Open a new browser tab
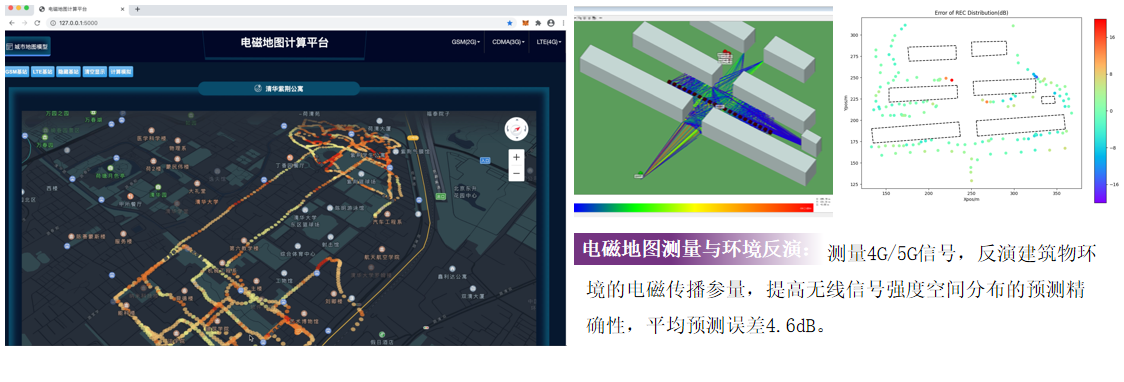 click(137, 9)
